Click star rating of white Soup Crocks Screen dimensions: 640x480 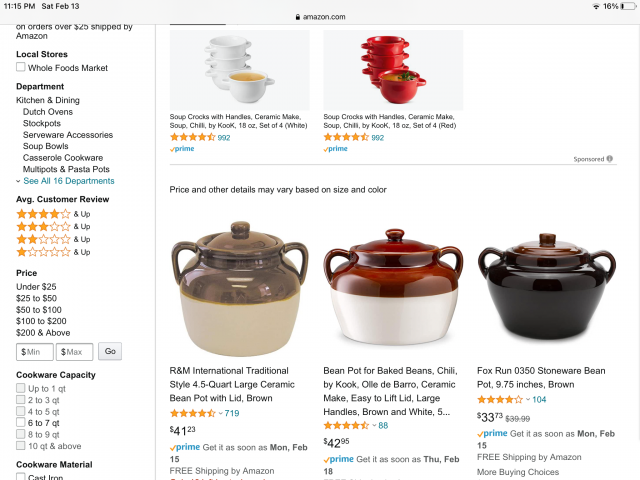point(192,137)
